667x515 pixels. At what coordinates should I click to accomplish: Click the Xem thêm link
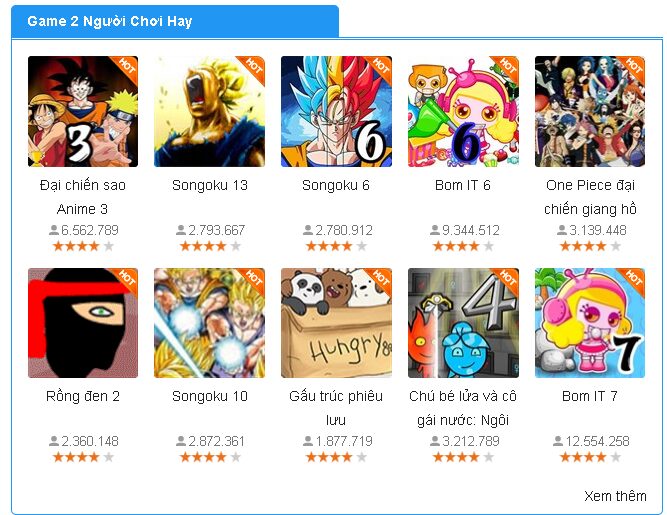615,496
